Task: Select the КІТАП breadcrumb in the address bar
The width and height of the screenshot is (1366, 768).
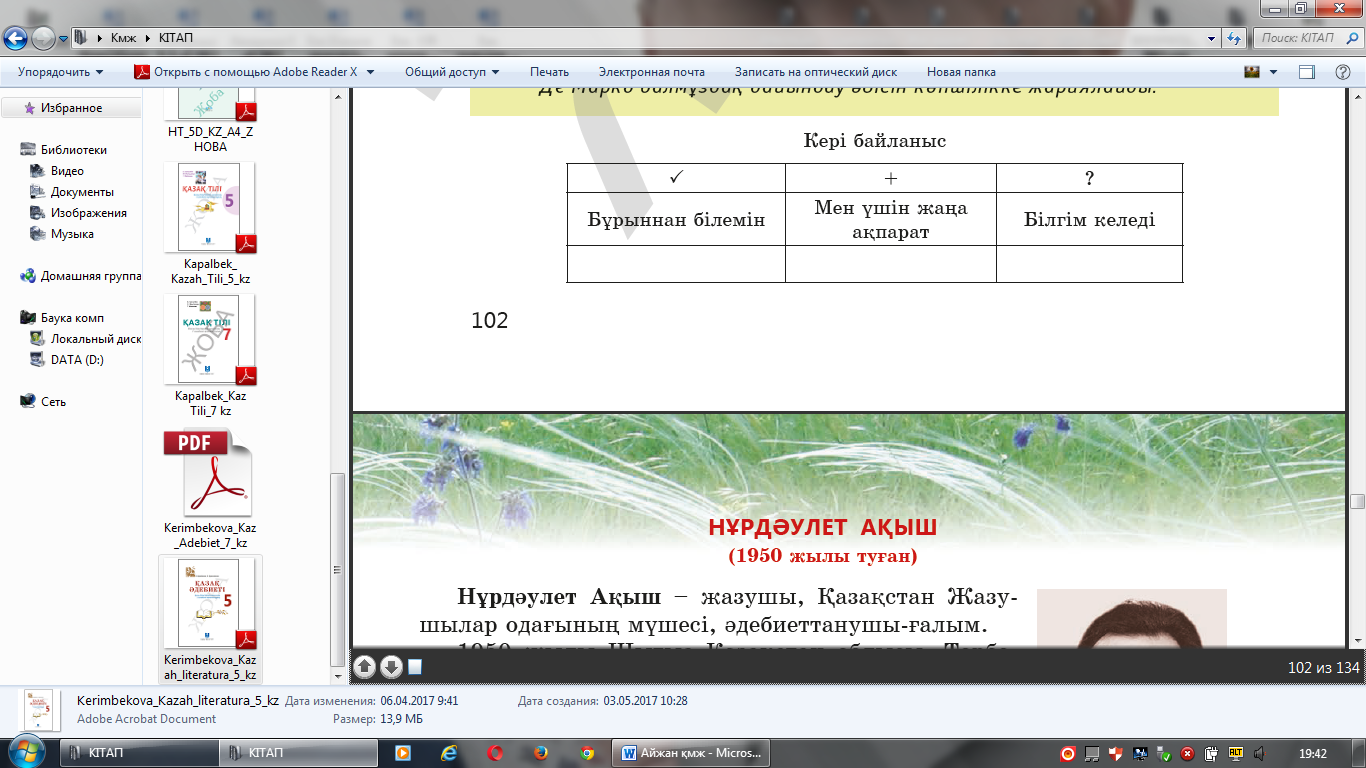Action: [175, 38]
